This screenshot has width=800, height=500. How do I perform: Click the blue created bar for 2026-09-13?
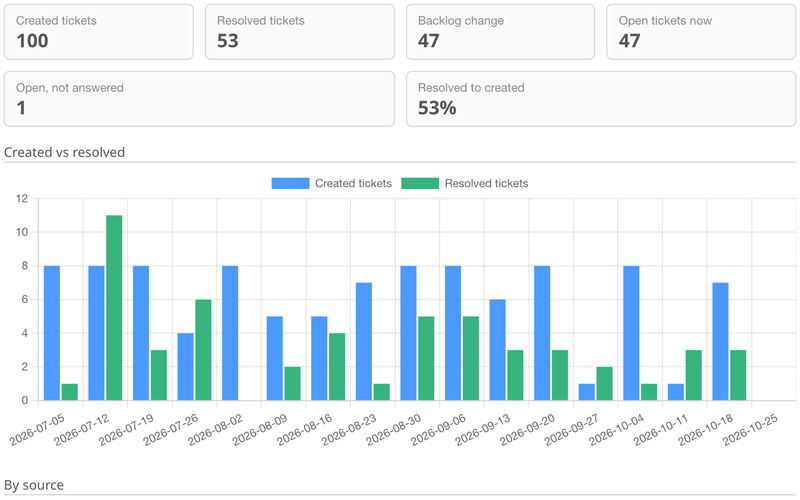point(497,350)
